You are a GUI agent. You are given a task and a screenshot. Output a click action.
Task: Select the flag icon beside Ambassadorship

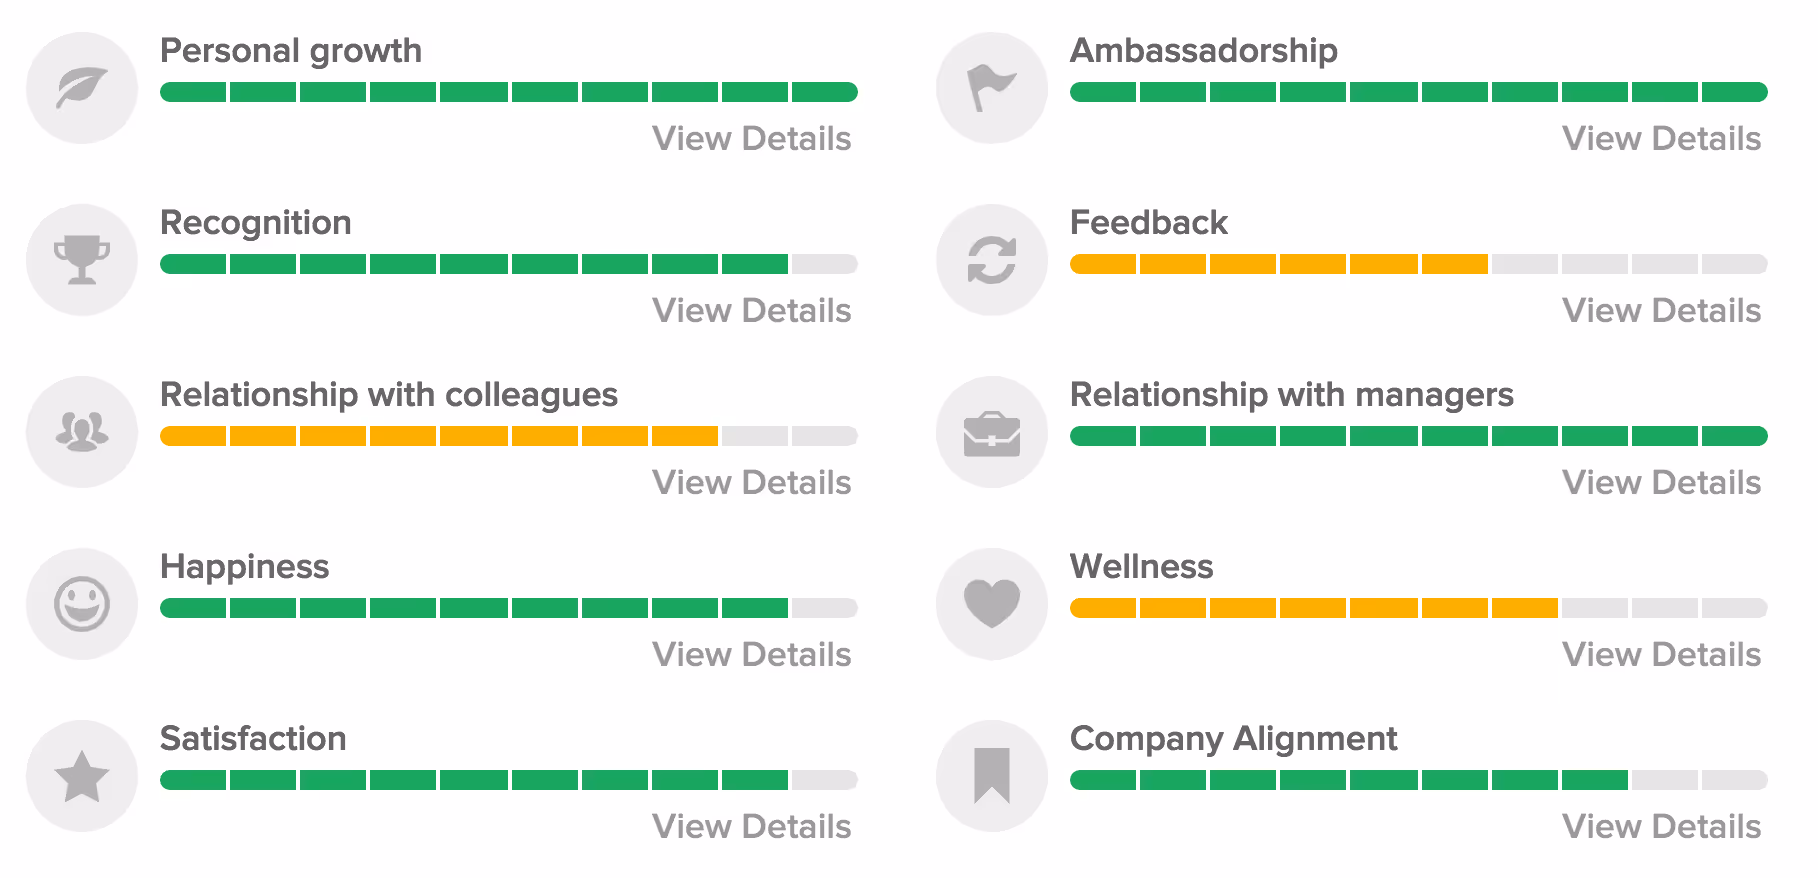(991, 87)
